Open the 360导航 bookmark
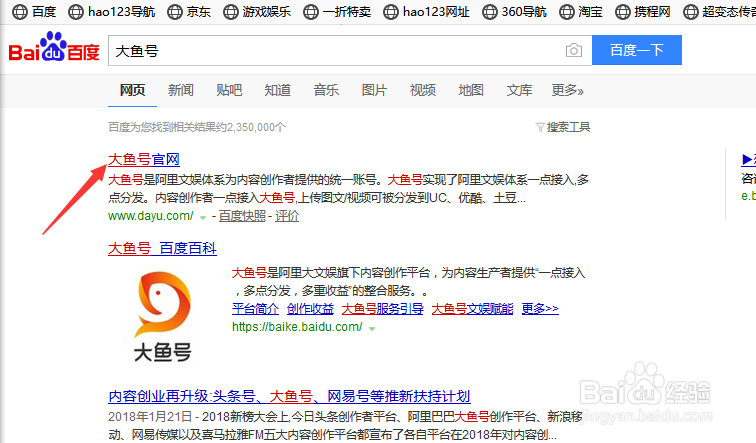The height and width of the screenshot is (443, 756). (514, 12)
